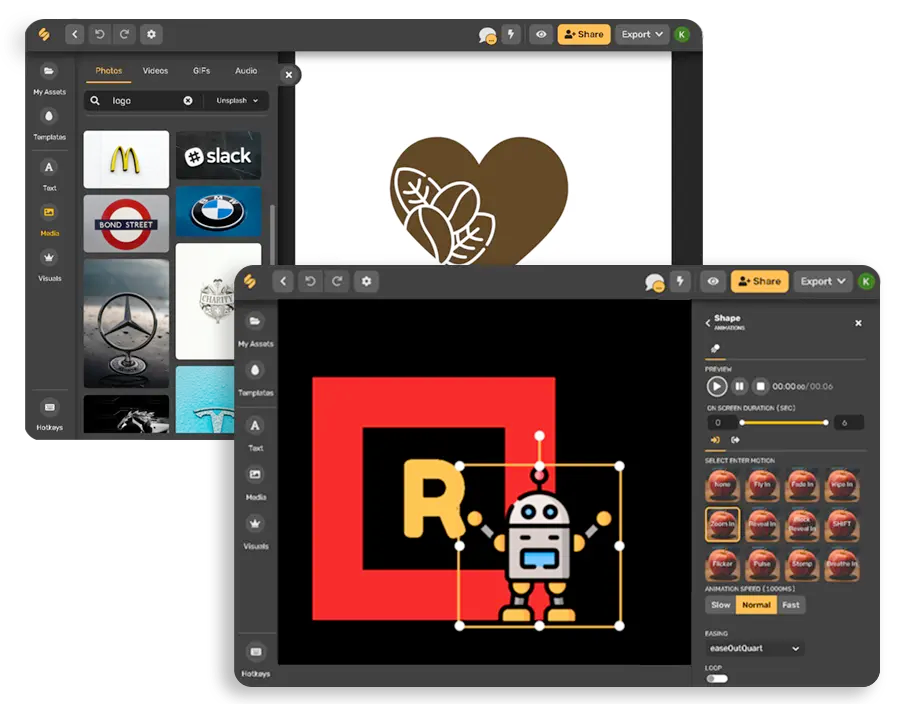
Task: Click the K avatar in back window
Action: [x=682, y=35]
